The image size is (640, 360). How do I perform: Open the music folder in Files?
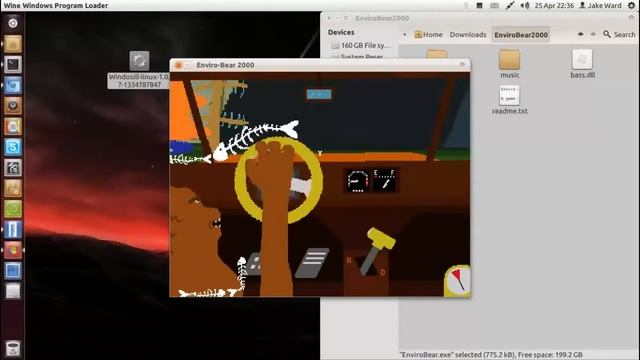click(x=509, y=64)
